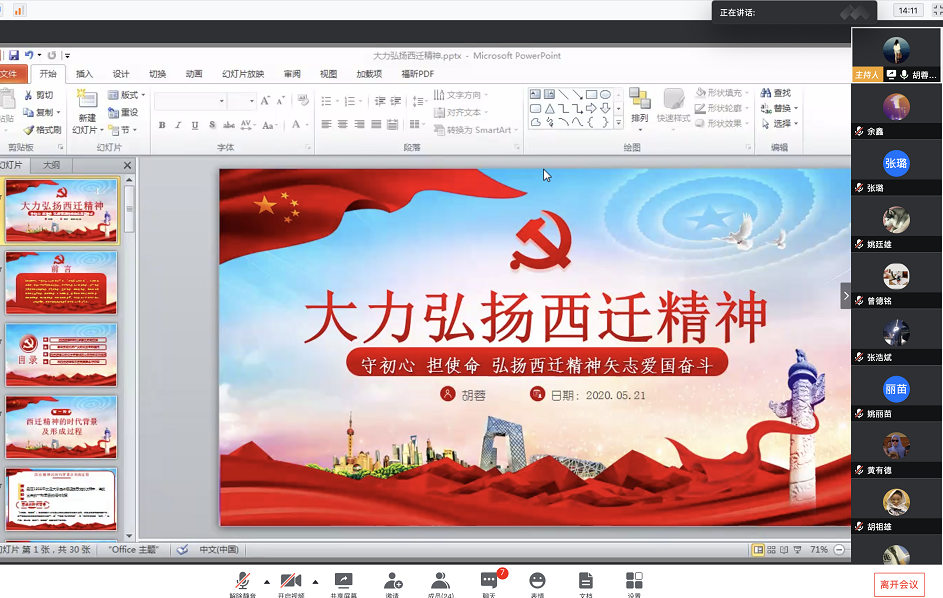Open the font name combo box
943x598 pixels.
click(x=190, y=101)
